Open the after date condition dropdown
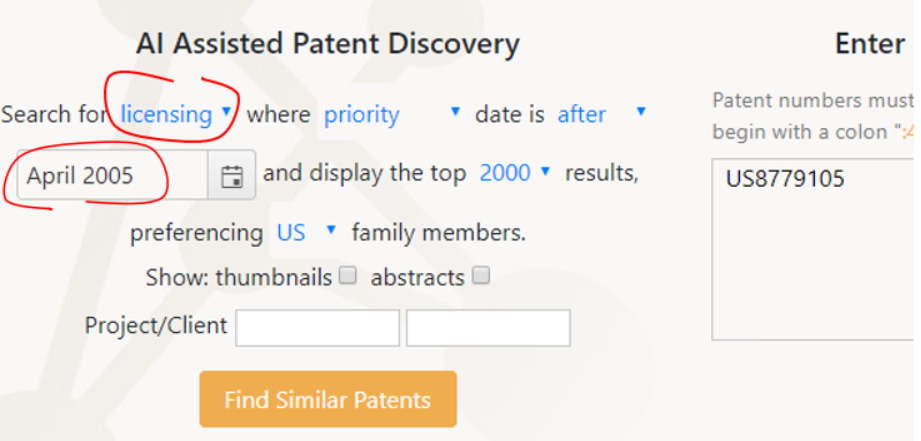 tap(601, 114)
